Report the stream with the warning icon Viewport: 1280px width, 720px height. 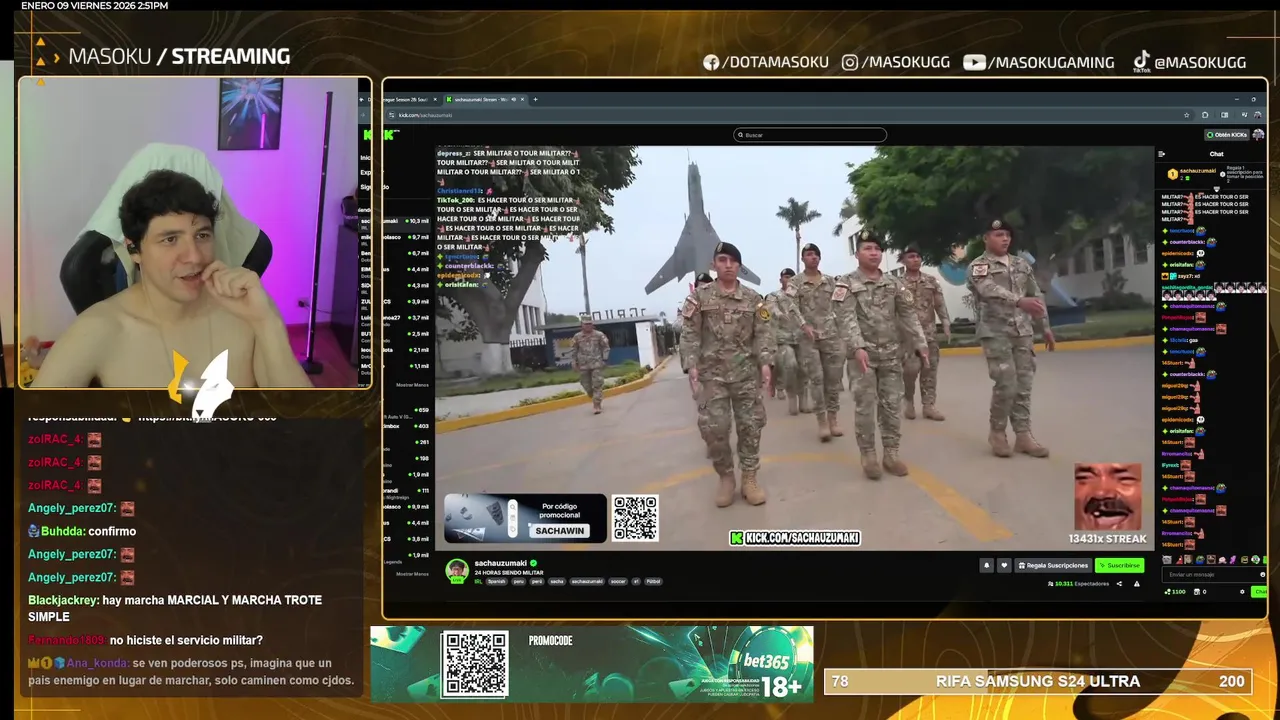point(1137,584)
